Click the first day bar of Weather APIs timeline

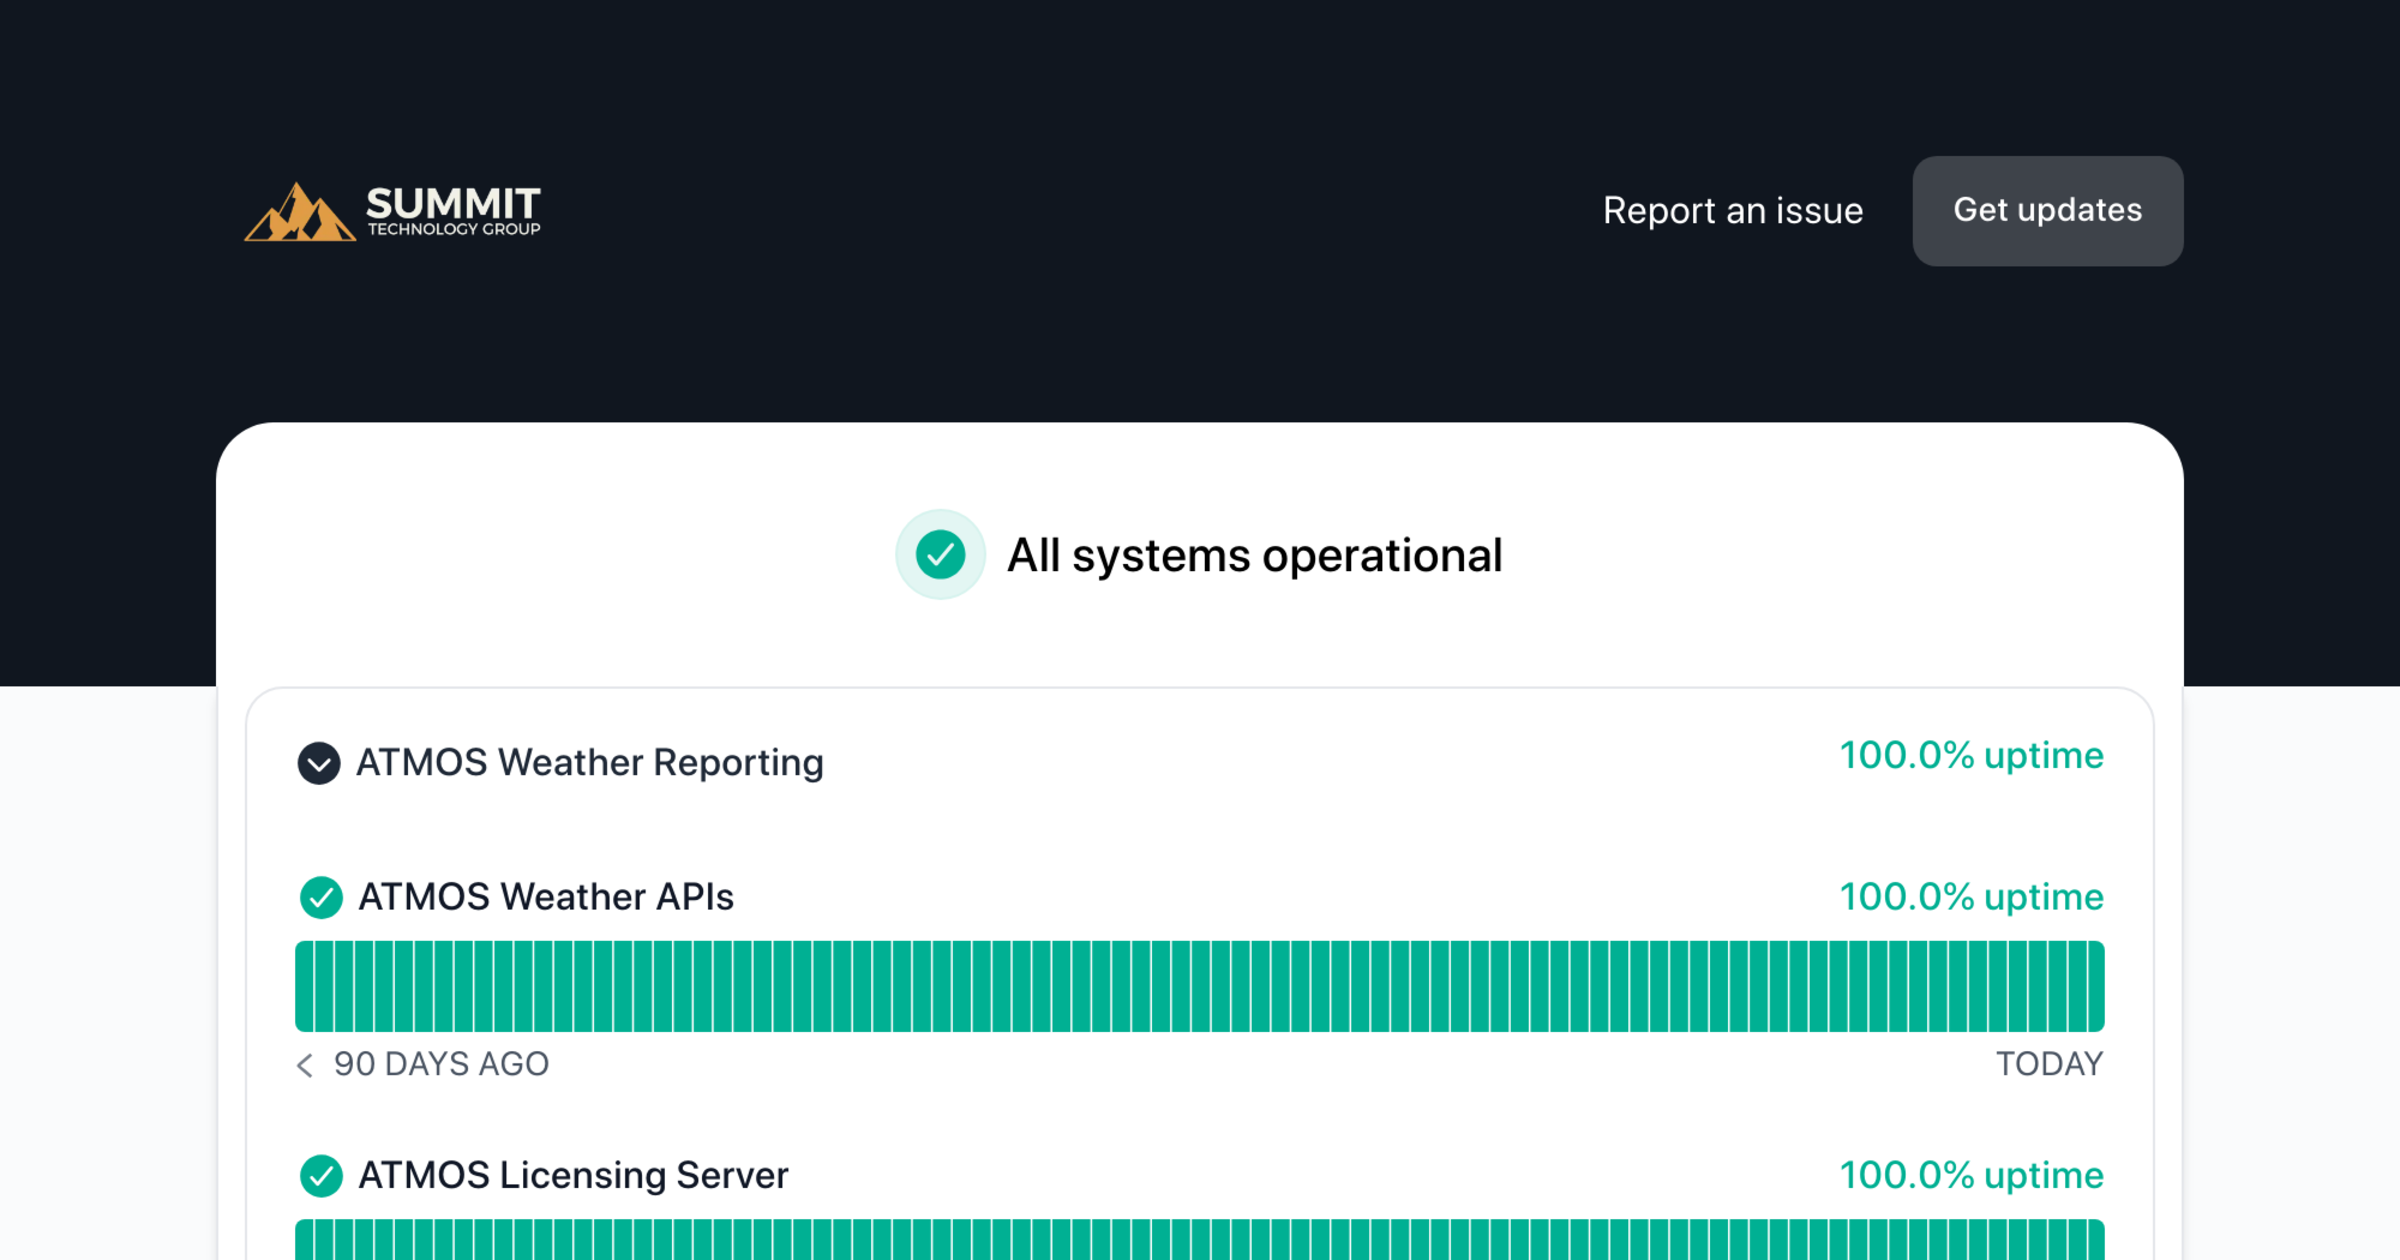tap(304, 986)
